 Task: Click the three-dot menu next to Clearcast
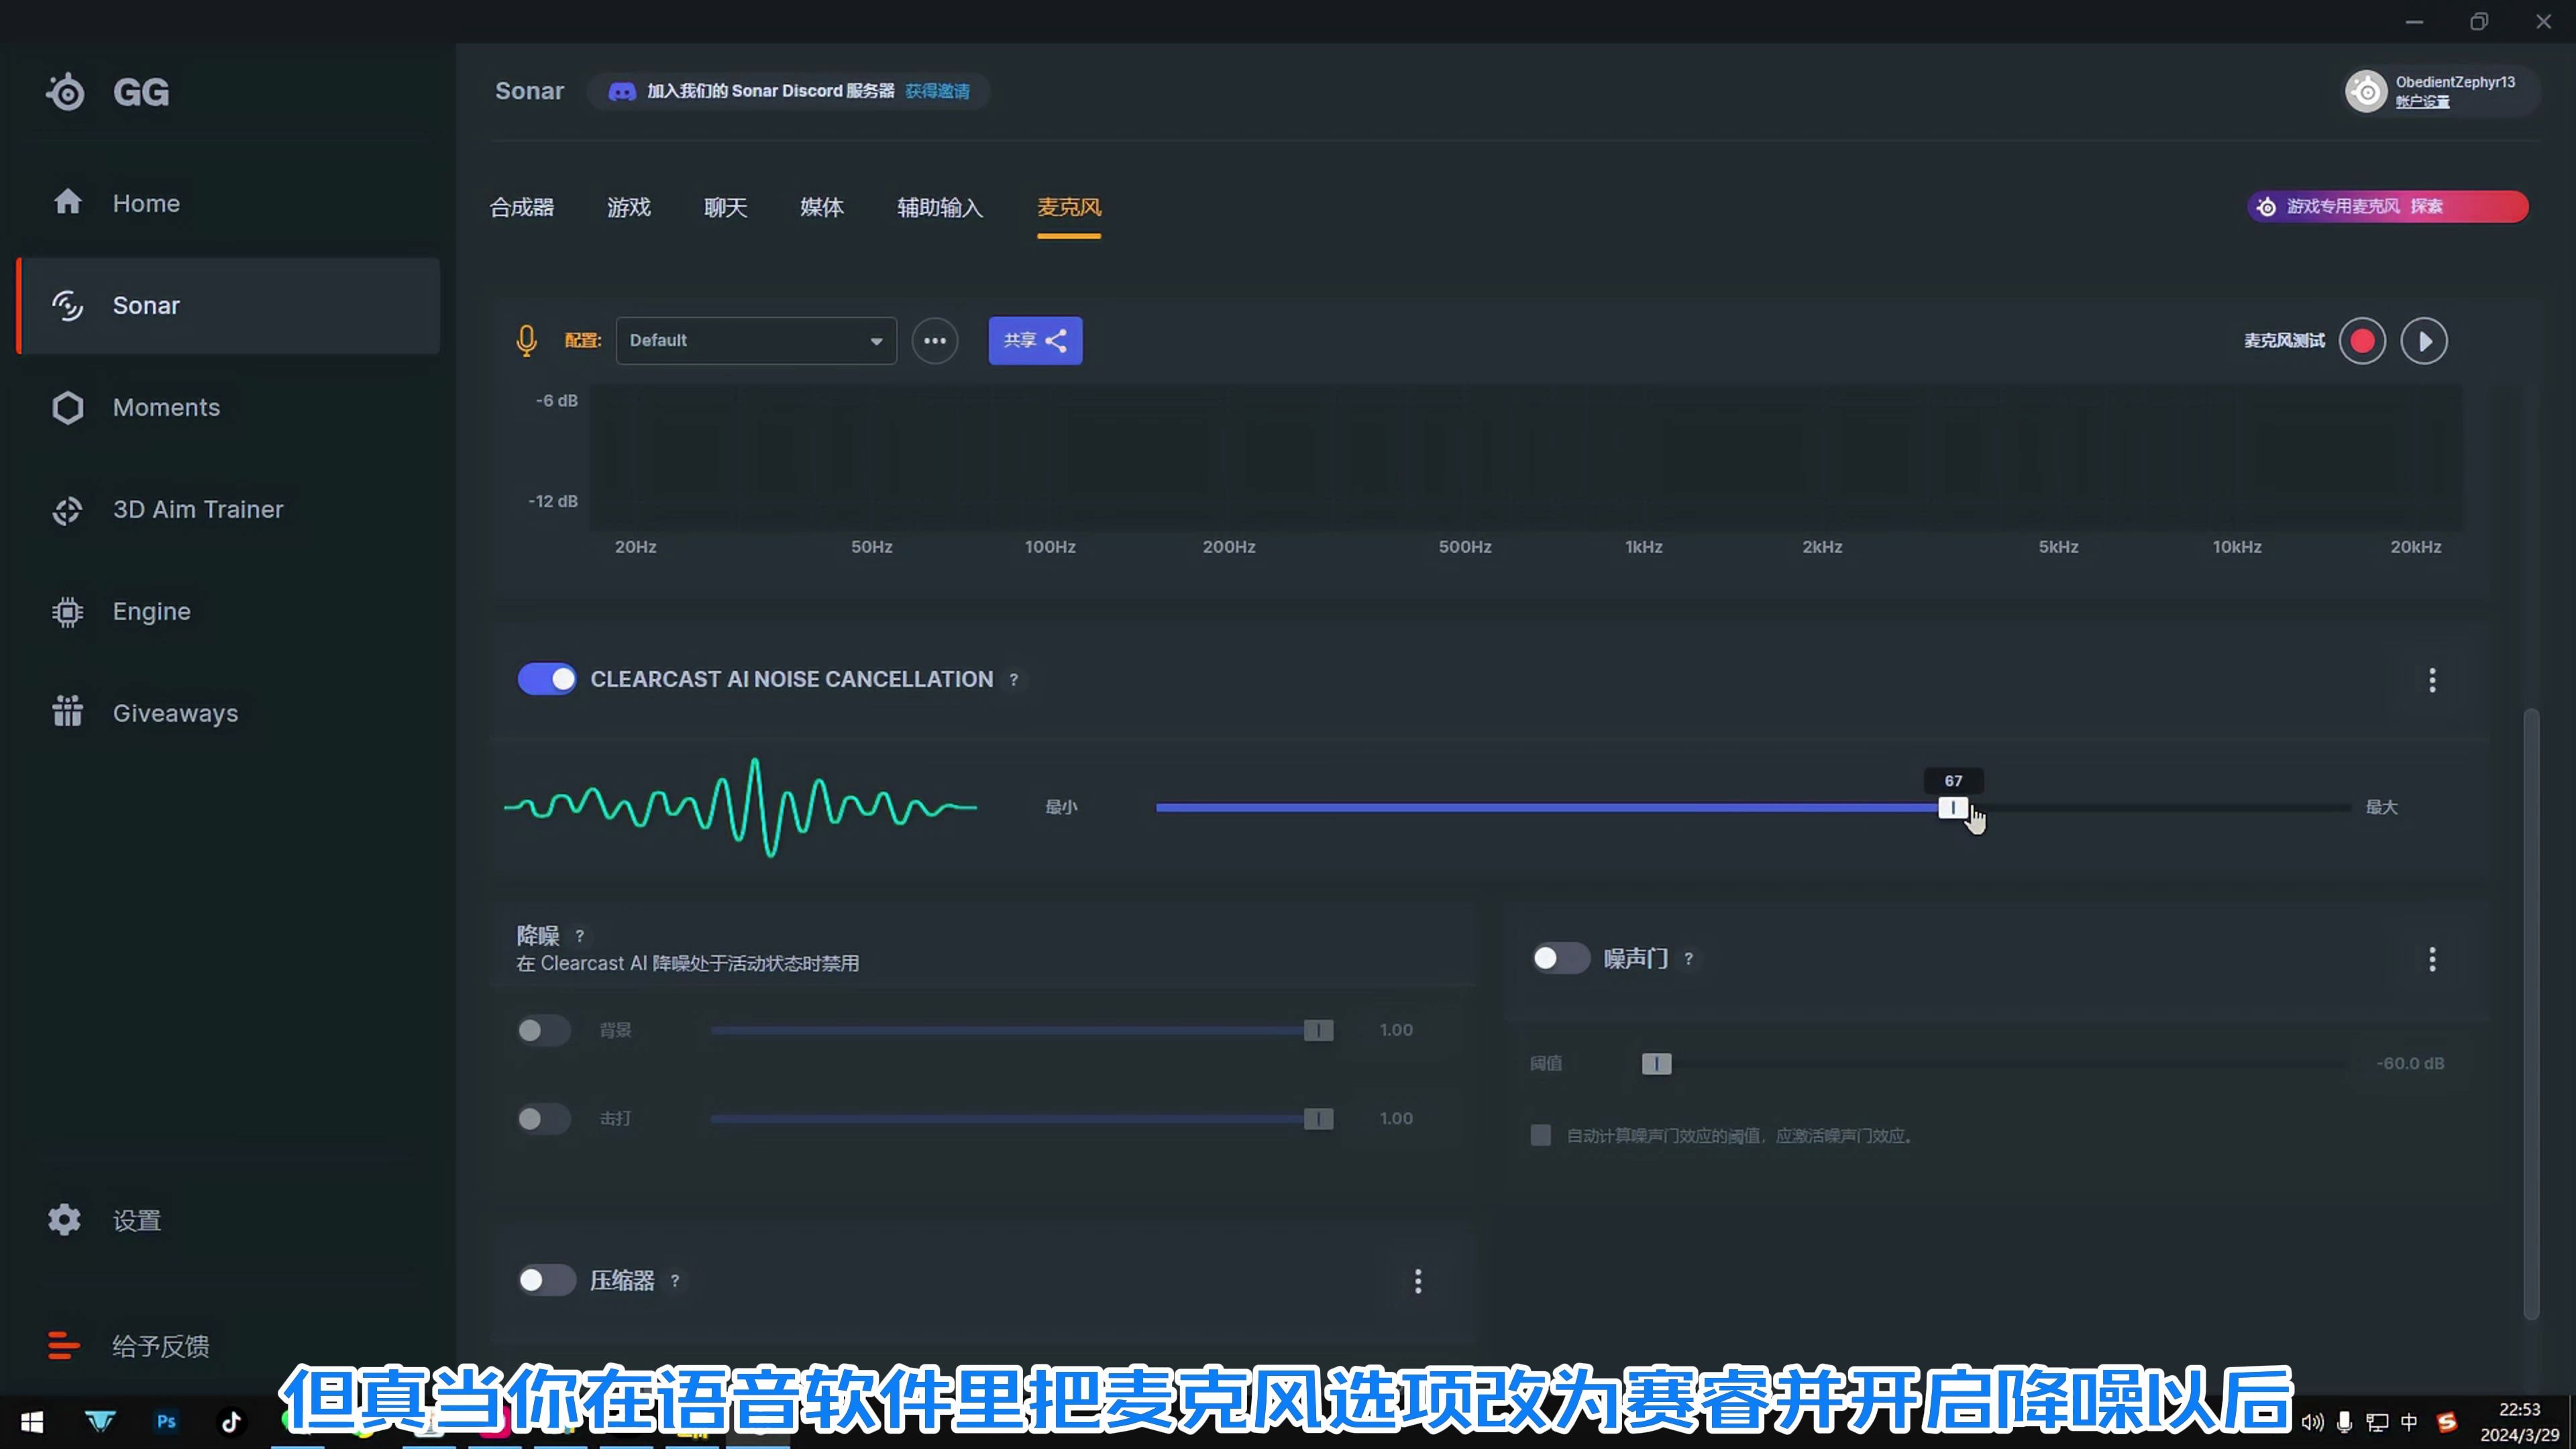tap(2432, 680)
